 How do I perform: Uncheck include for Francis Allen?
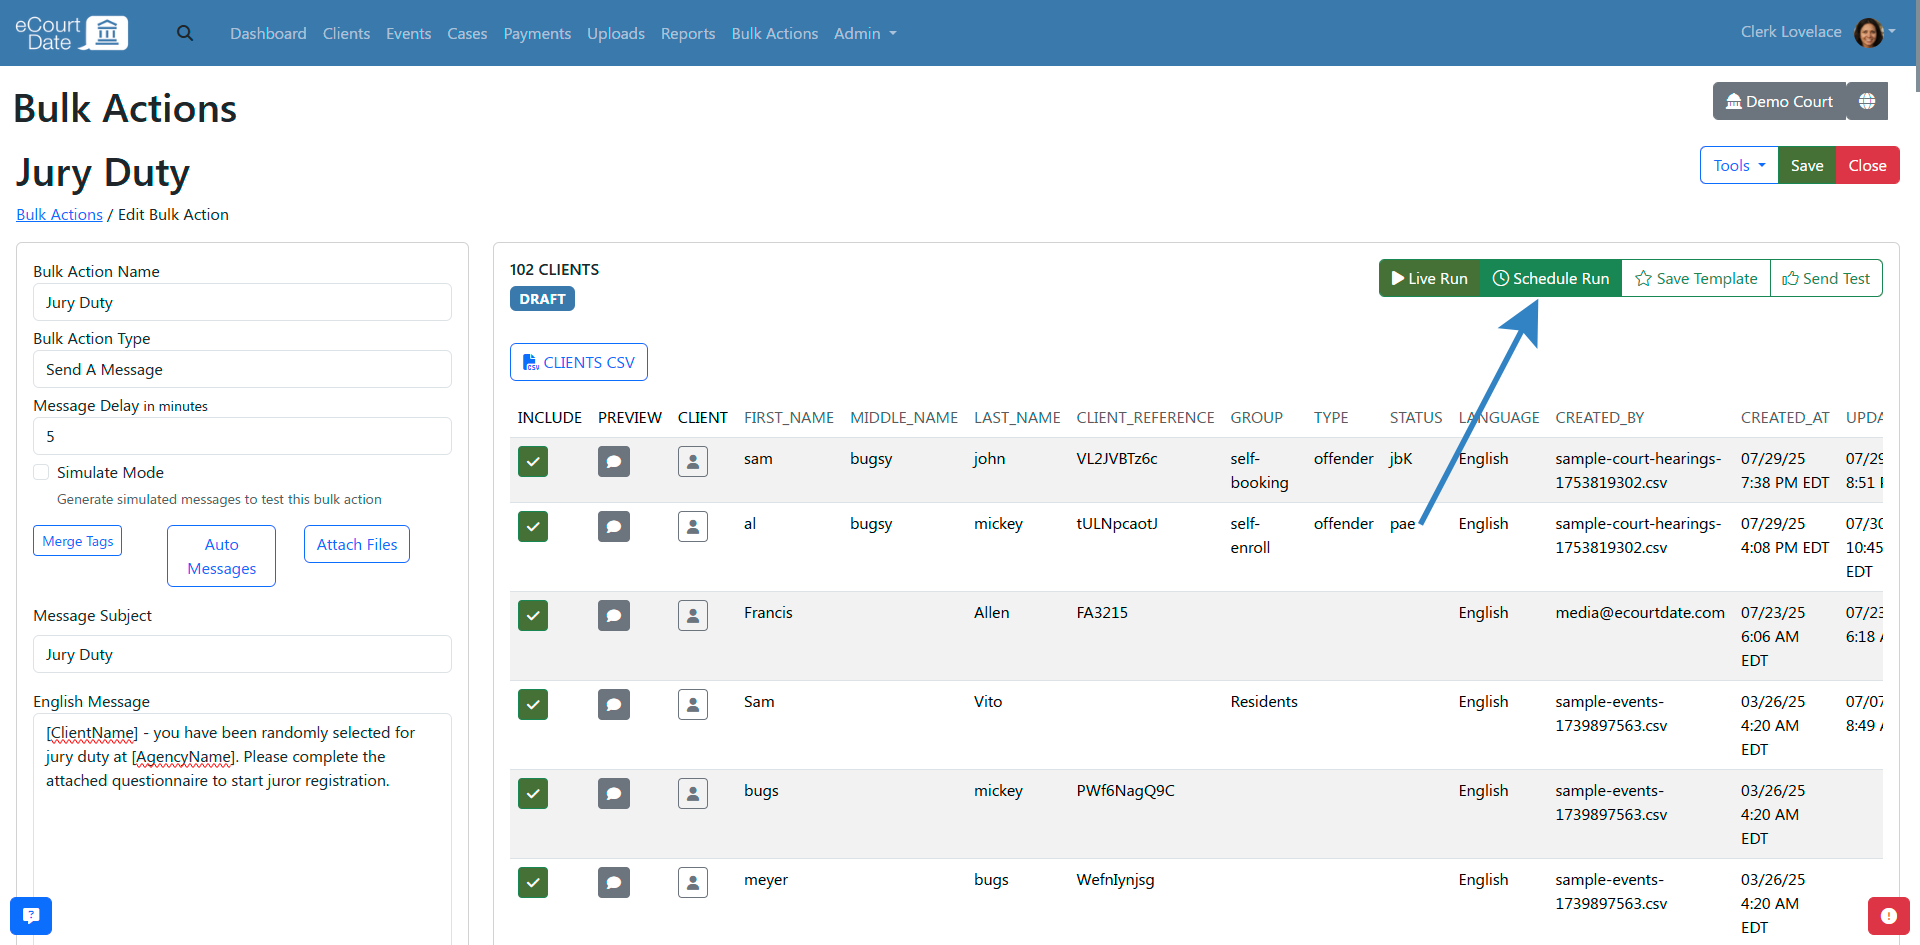[533, 615]
